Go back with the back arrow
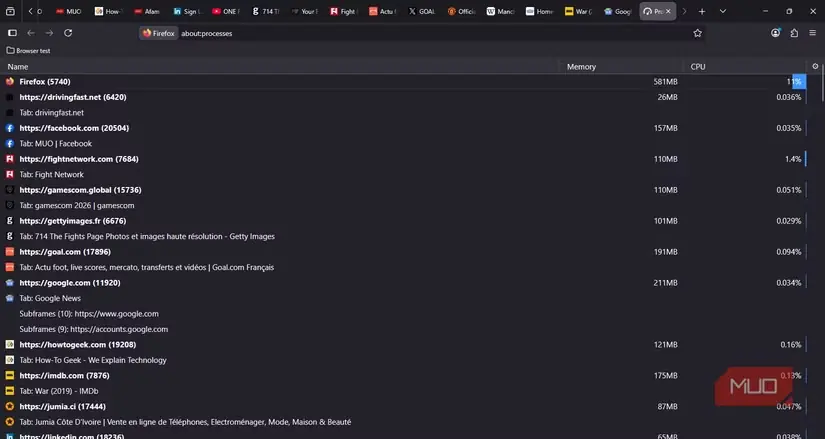Screen dimensions: 825x439 pos(31,33)
